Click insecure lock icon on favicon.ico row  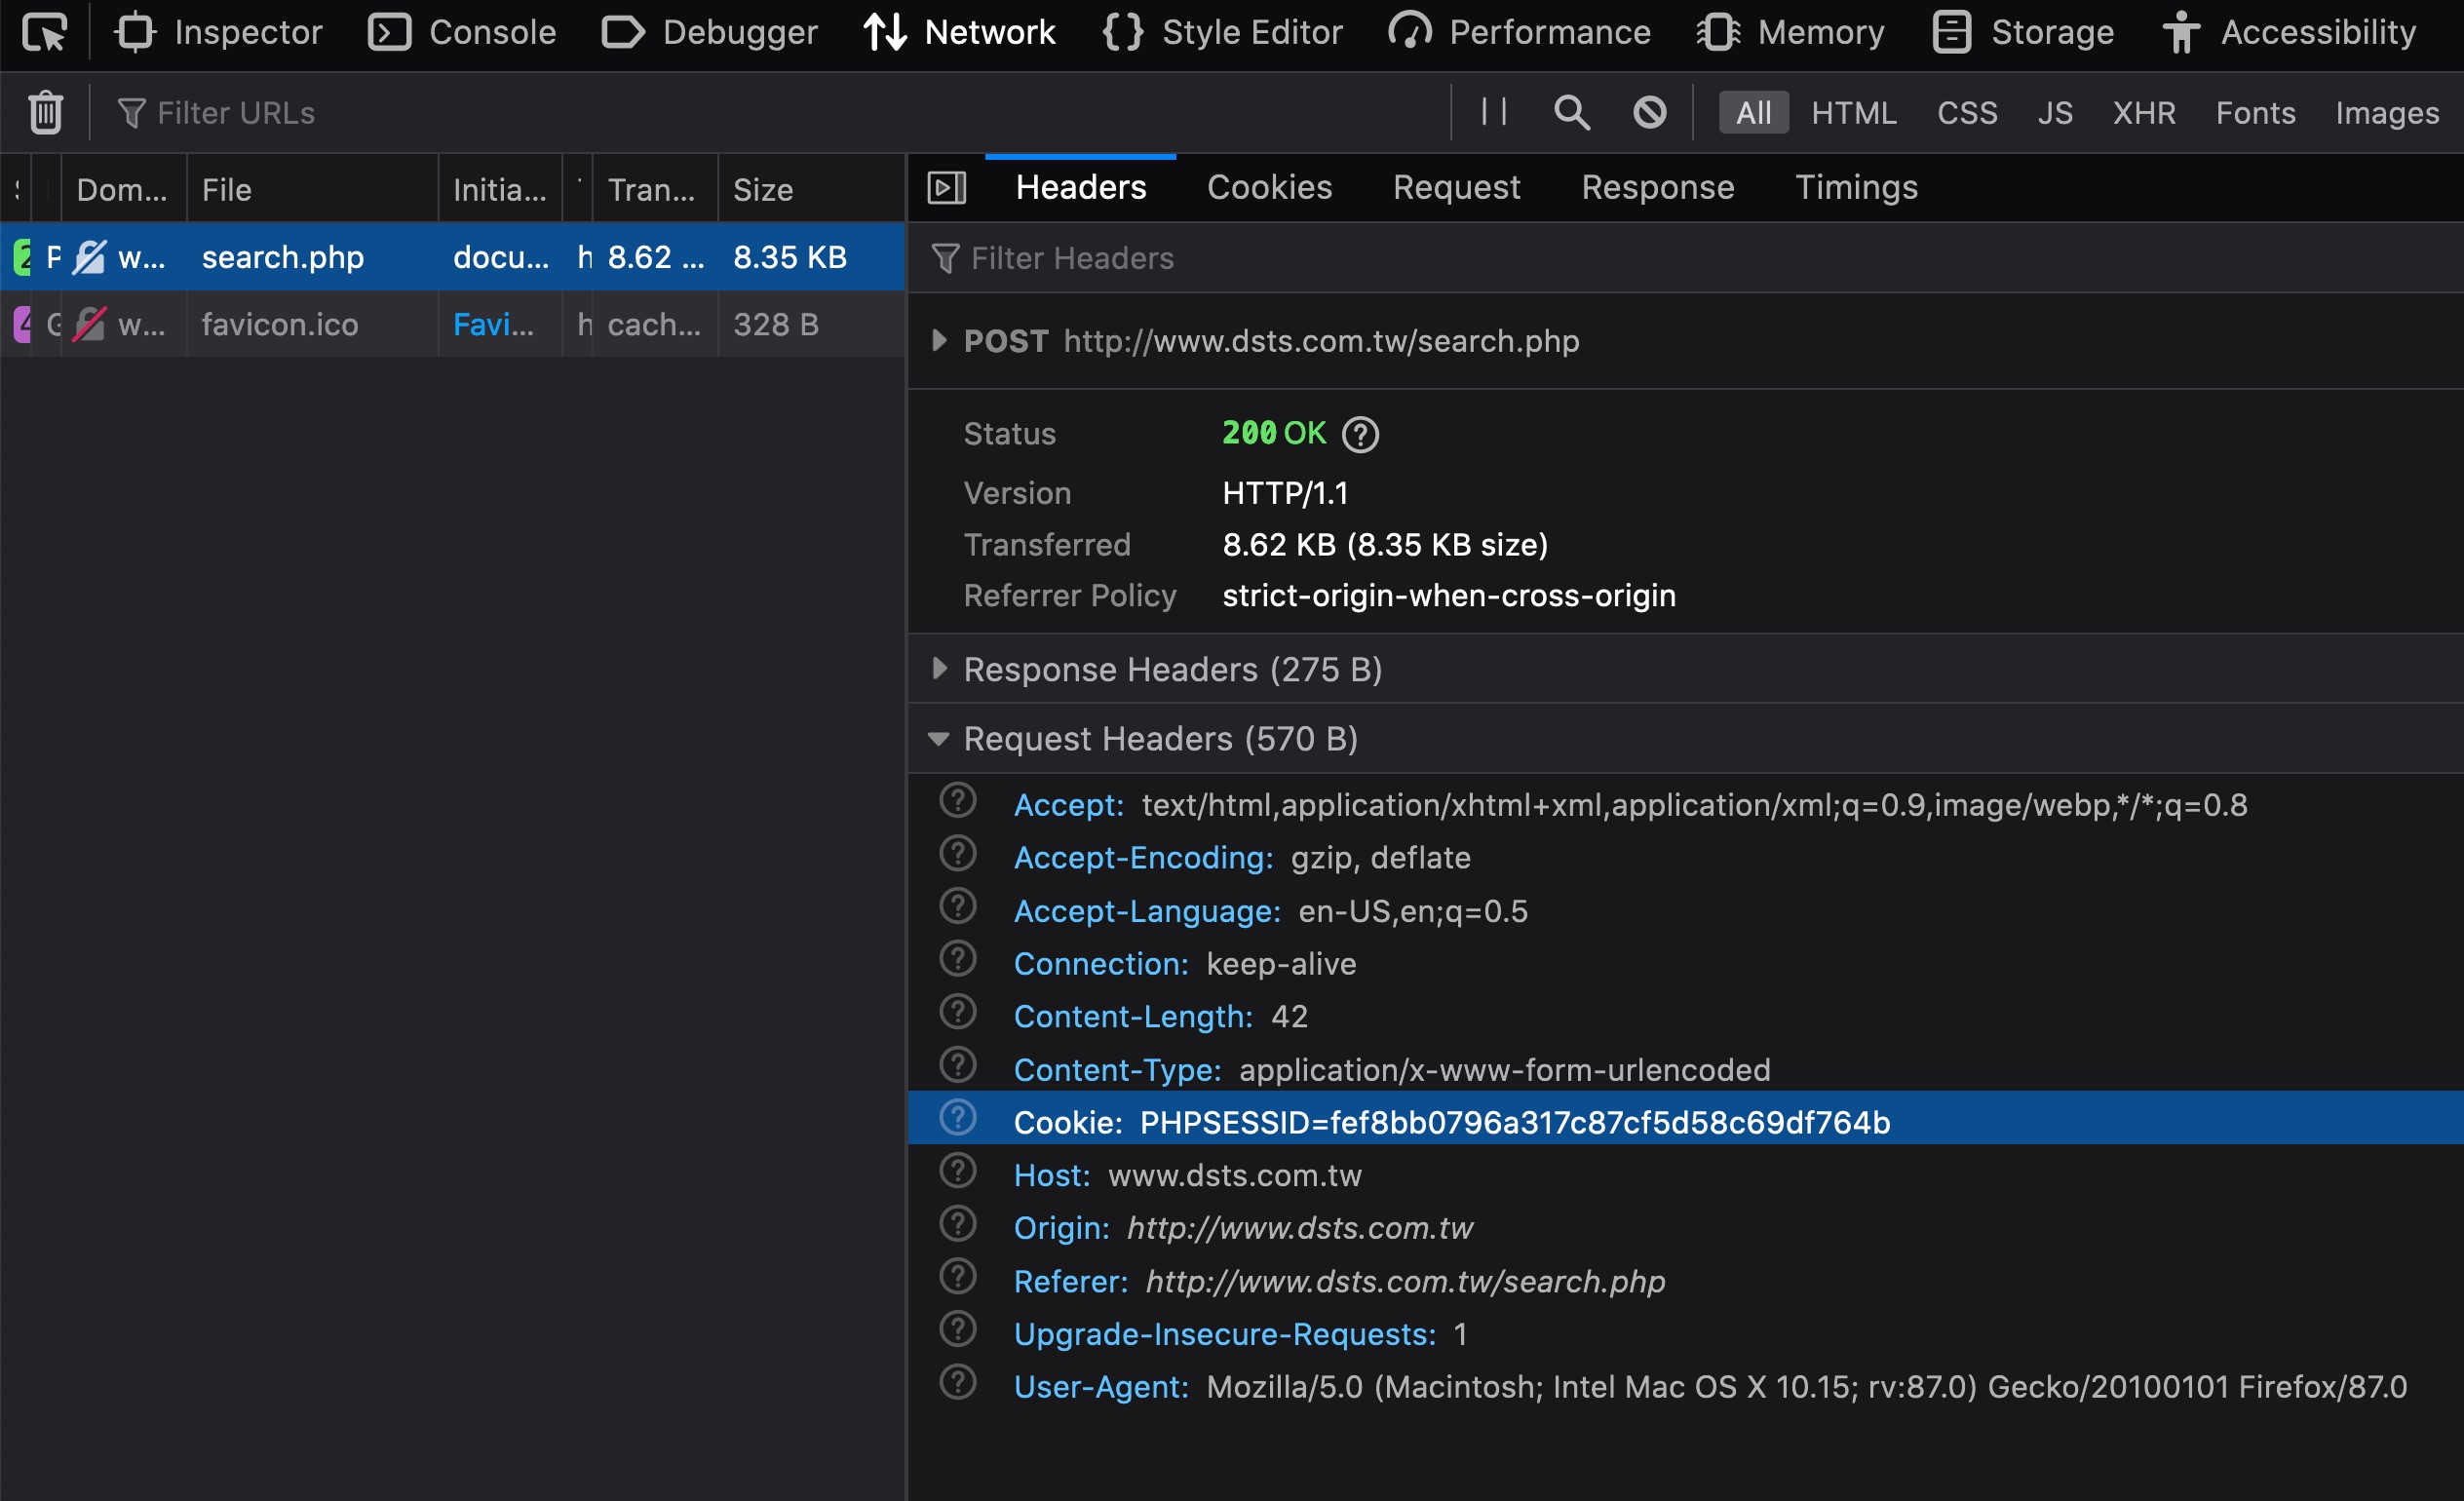[x=89, y=324]
